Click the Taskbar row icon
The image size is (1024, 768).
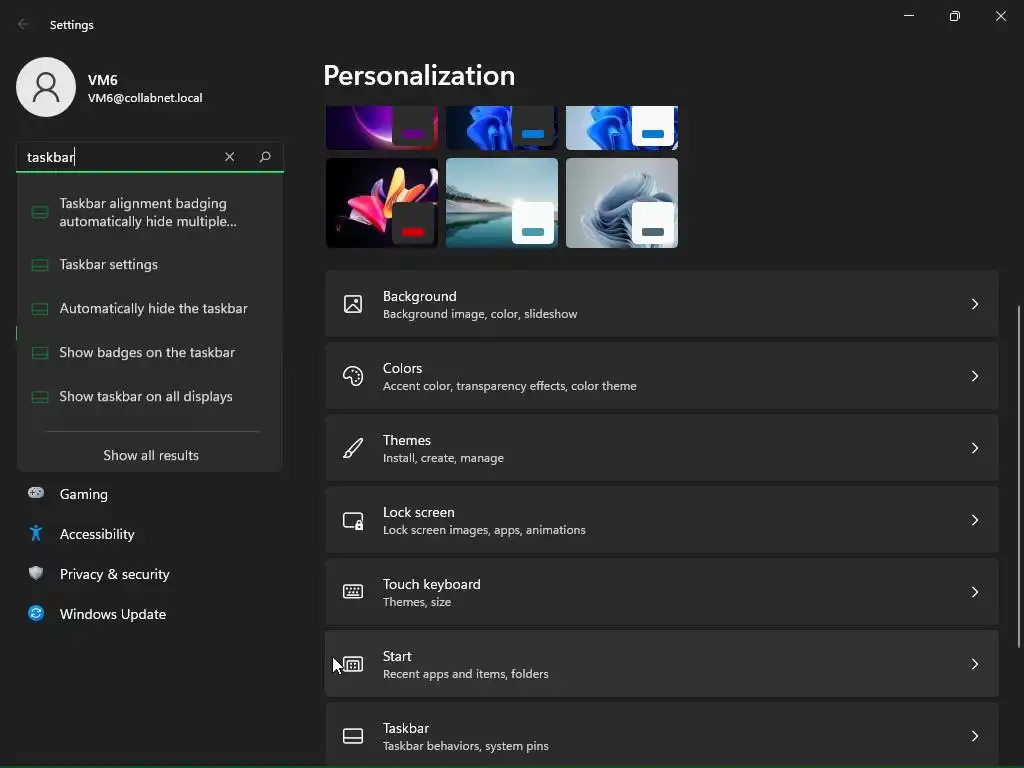(x=353, y=736)
